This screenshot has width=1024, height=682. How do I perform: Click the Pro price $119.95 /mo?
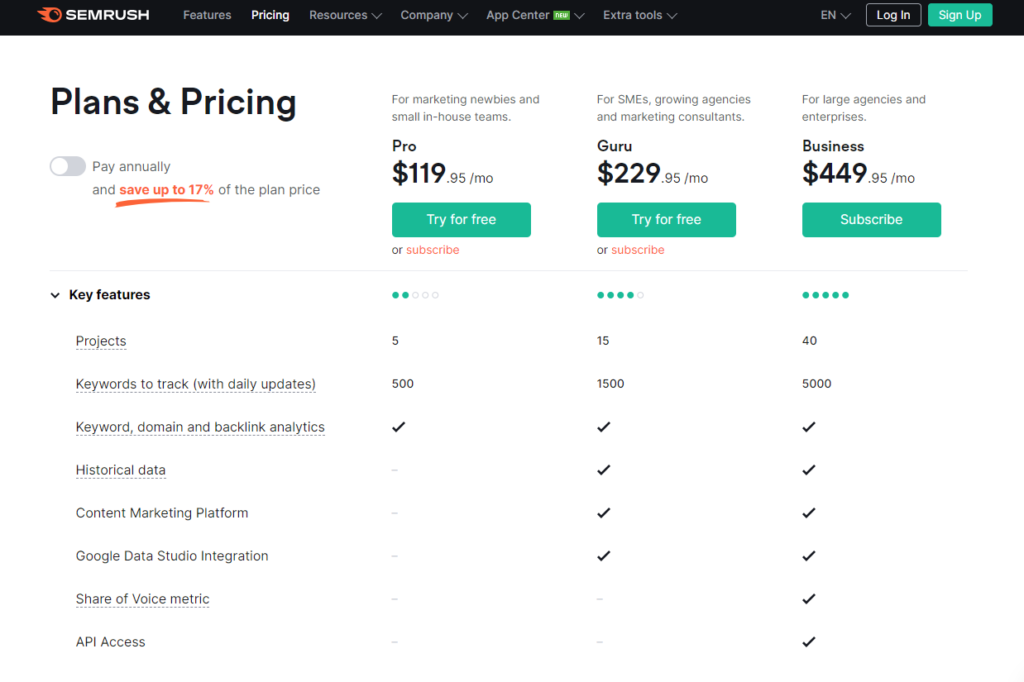click(442, 174)
